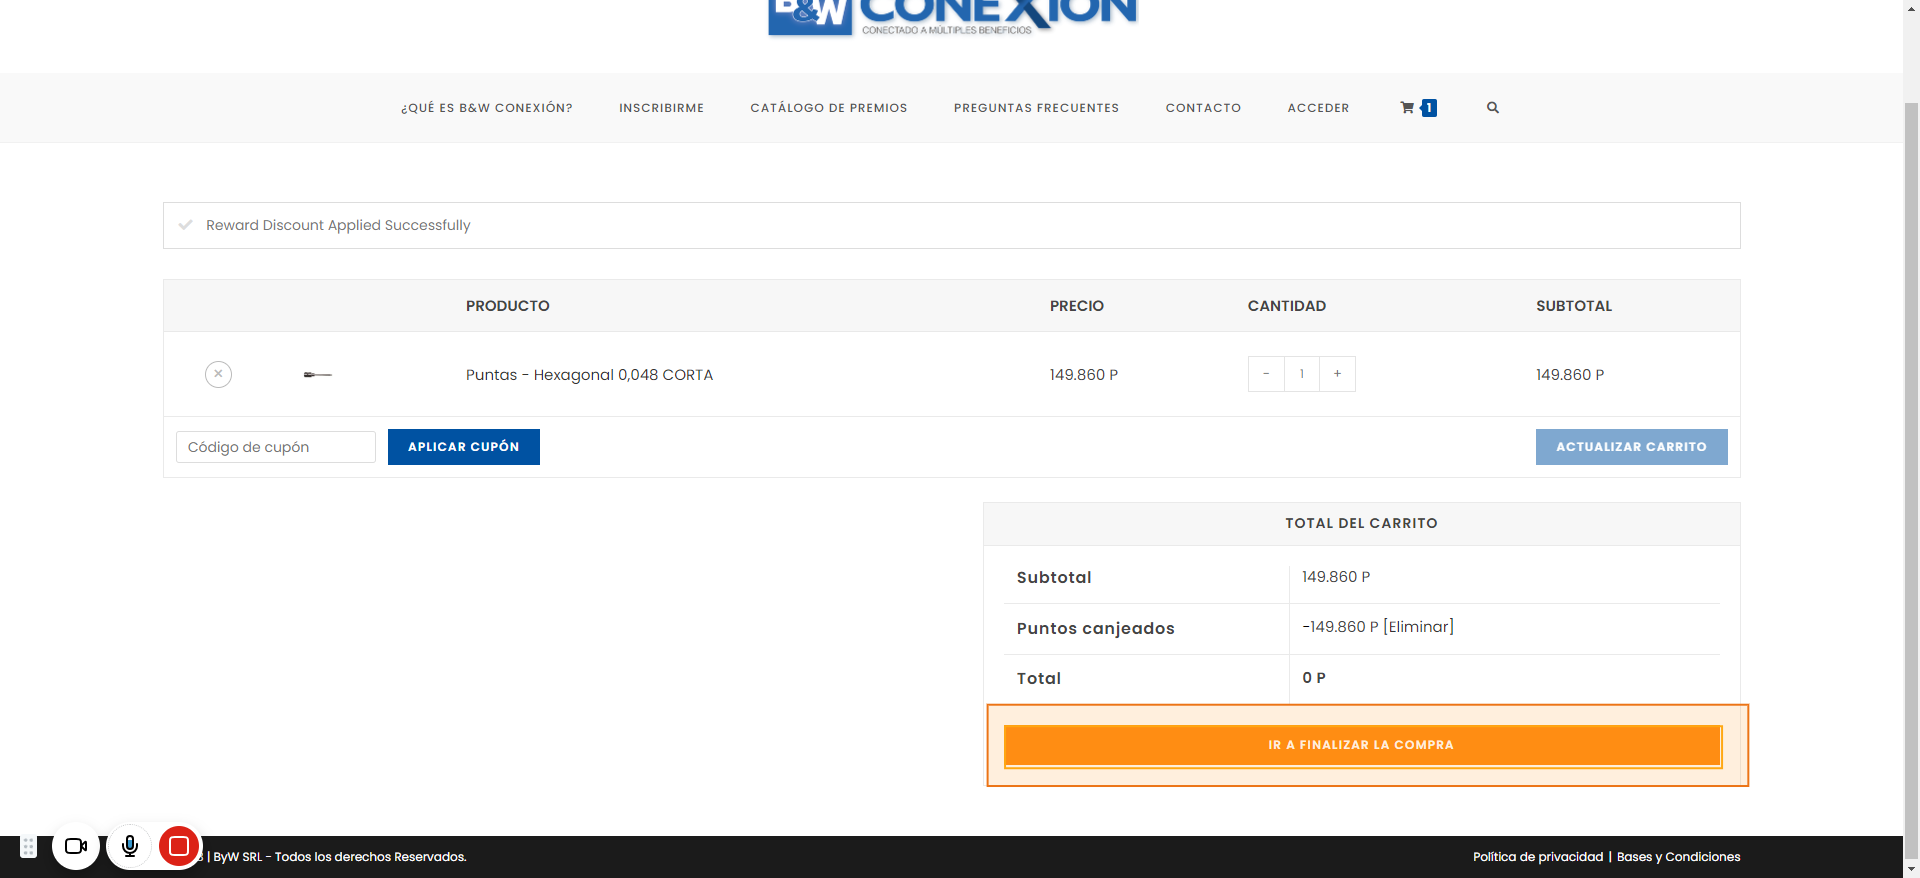
Task: Mute the microphone in recorder bar
Action: [x=130, y=846]
